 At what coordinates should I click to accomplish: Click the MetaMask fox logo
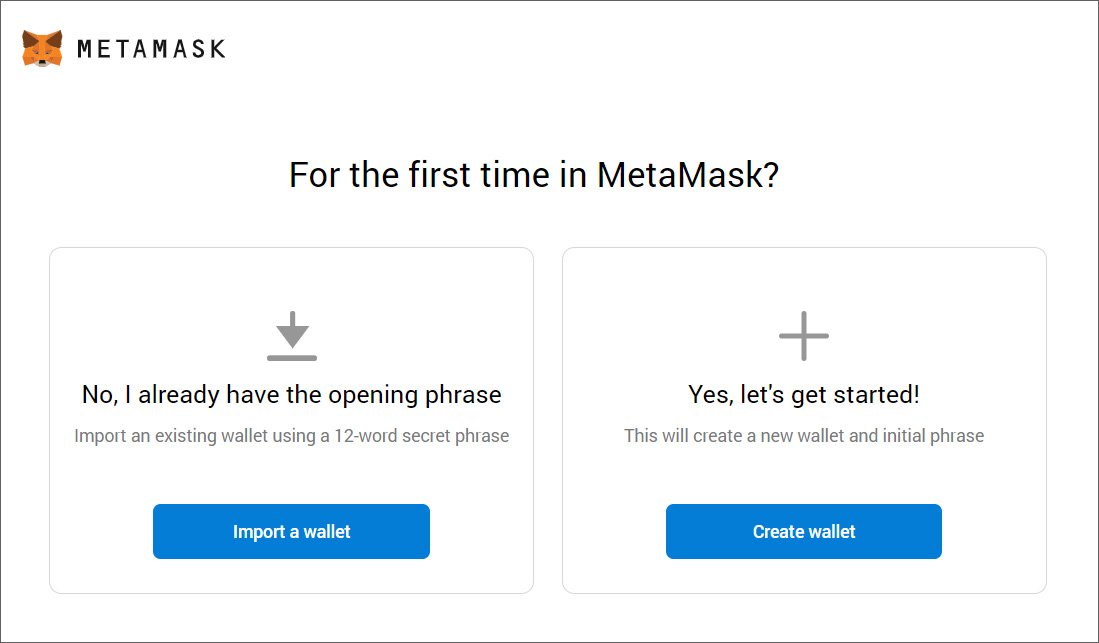click(42, 48)
